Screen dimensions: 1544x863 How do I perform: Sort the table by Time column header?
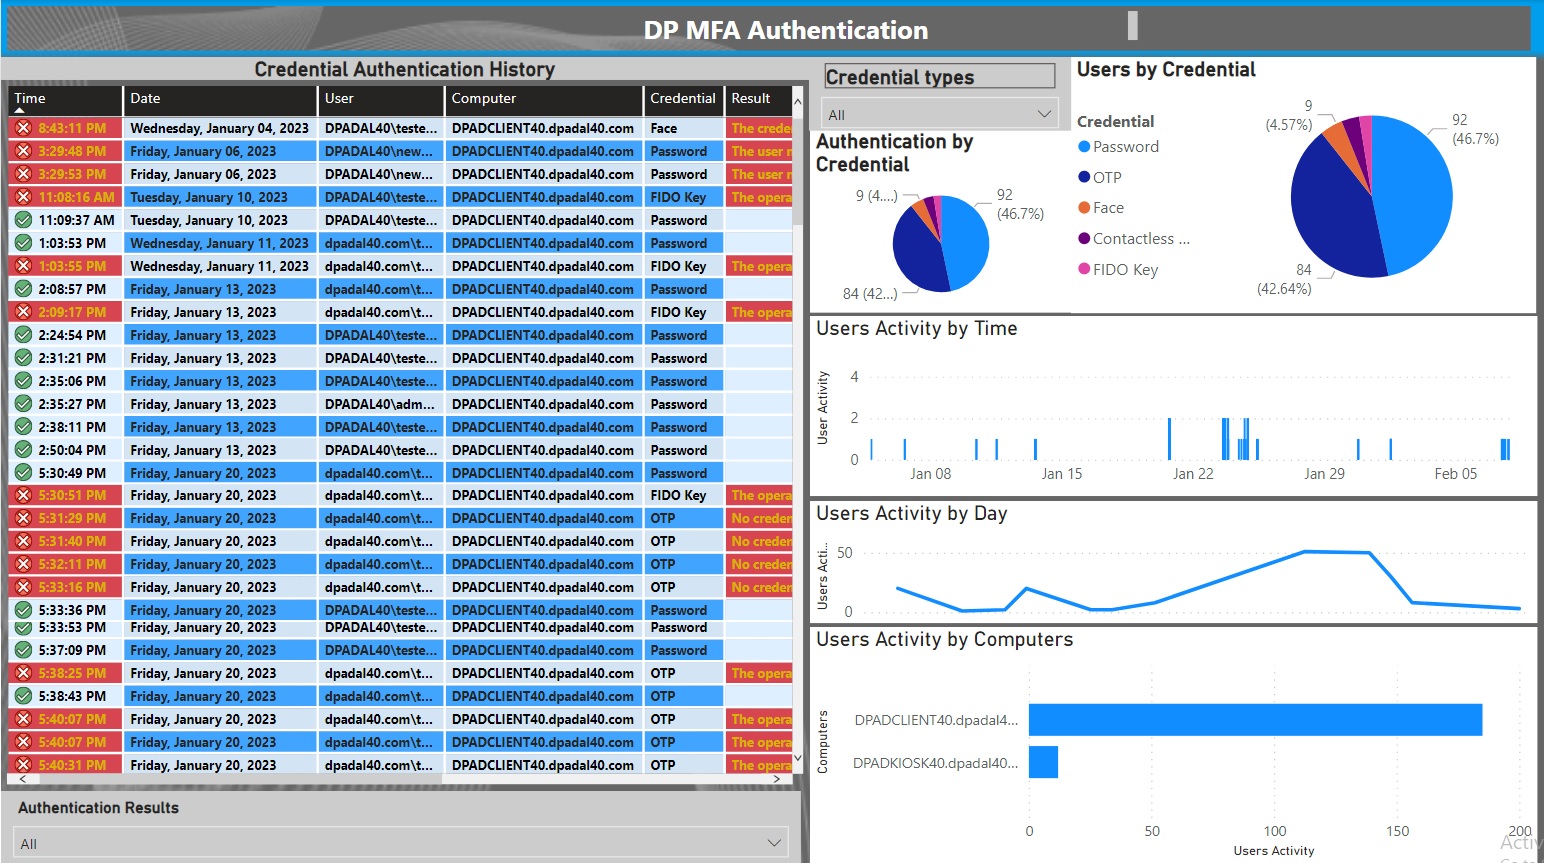point(30,99)
